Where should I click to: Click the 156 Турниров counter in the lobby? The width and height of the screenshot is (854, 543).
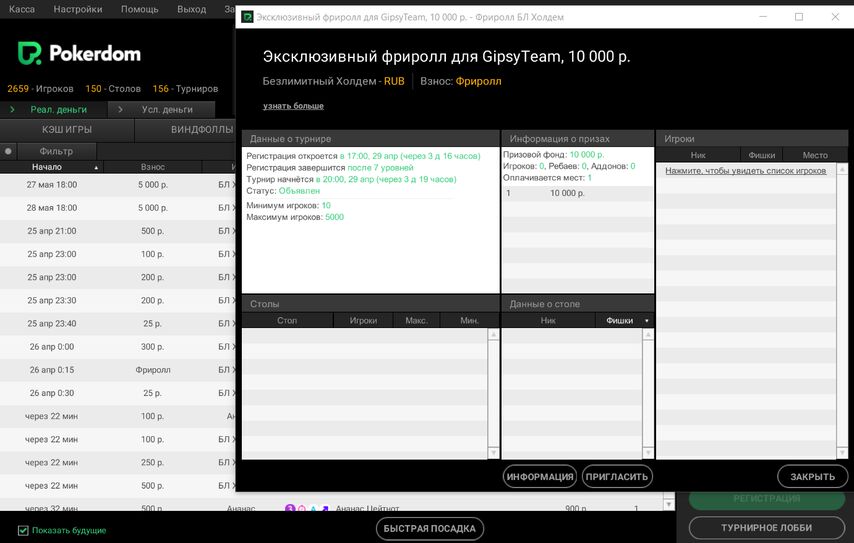tap(185, 89)
